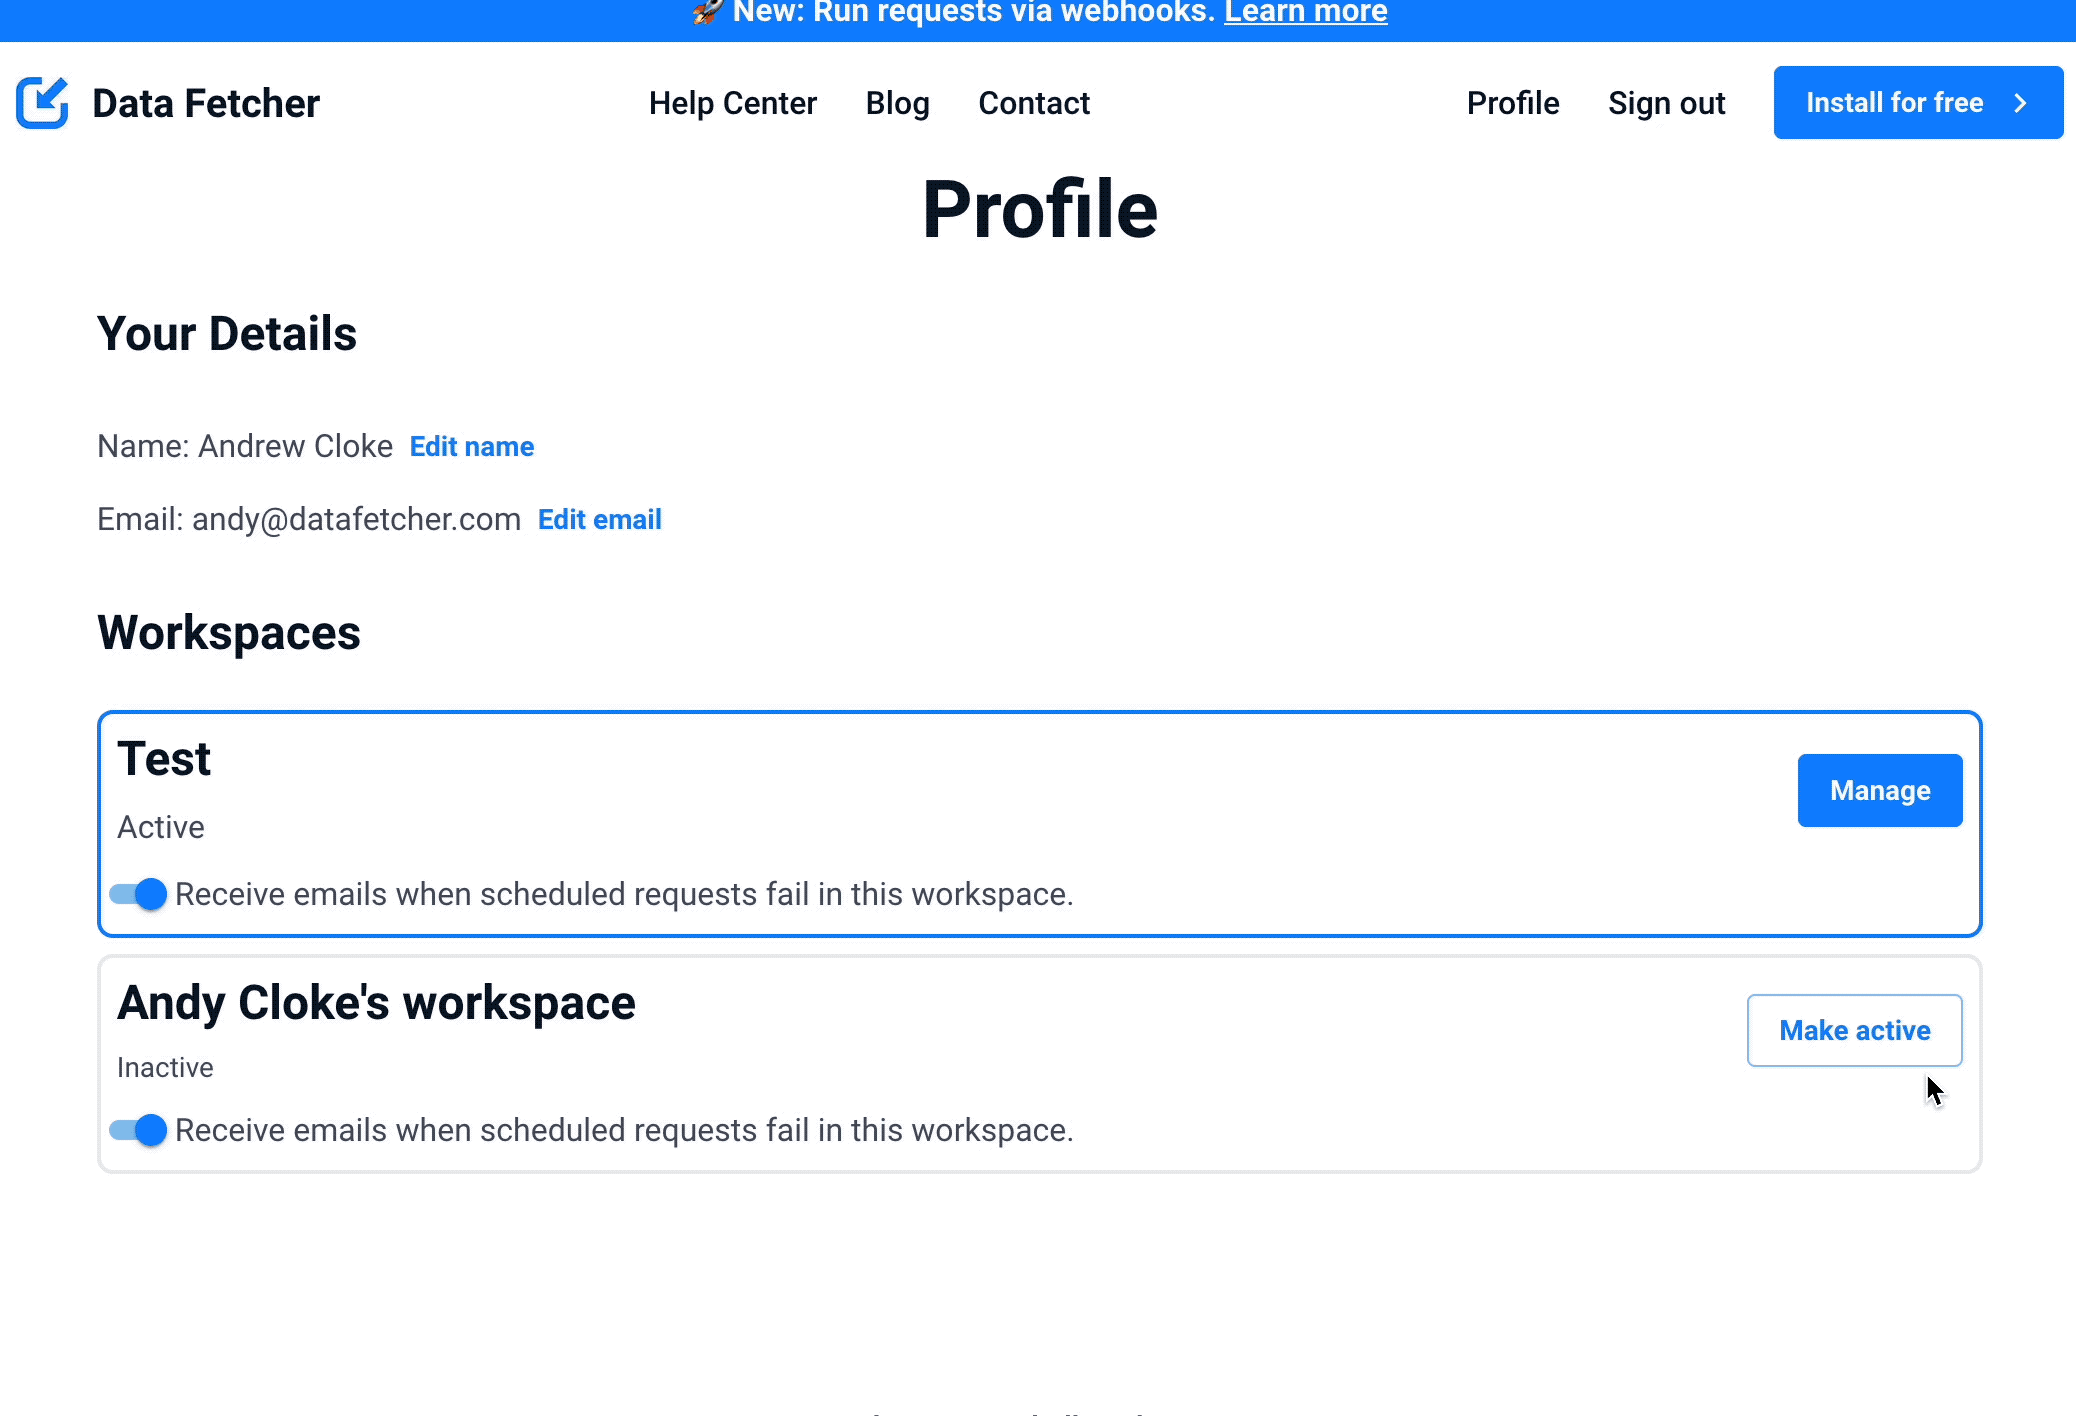Follow the Learn more webhook link

point(1306,12)
